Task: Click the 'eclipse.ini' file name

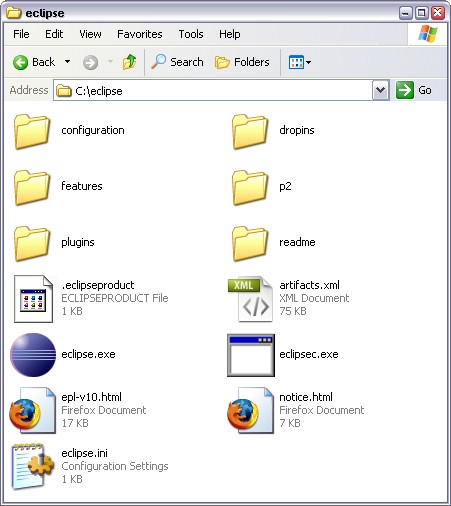Action: 84,453
